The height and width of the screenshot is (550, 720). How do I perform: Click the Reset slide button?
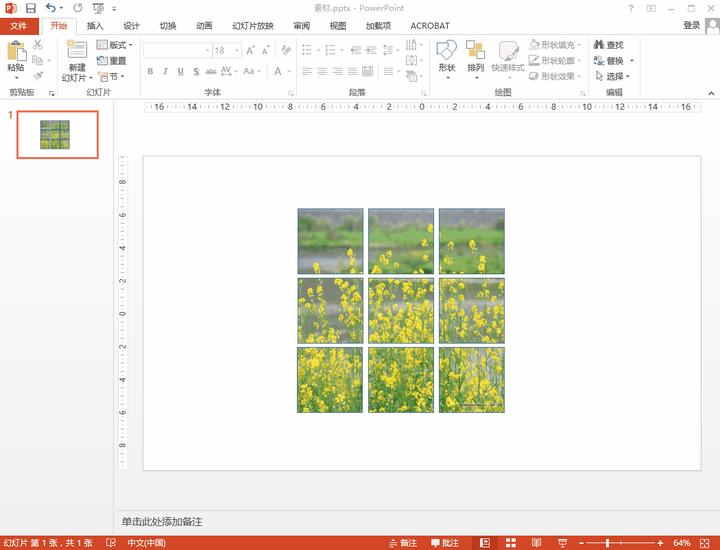pyautogui.click(x=112, y=60)
